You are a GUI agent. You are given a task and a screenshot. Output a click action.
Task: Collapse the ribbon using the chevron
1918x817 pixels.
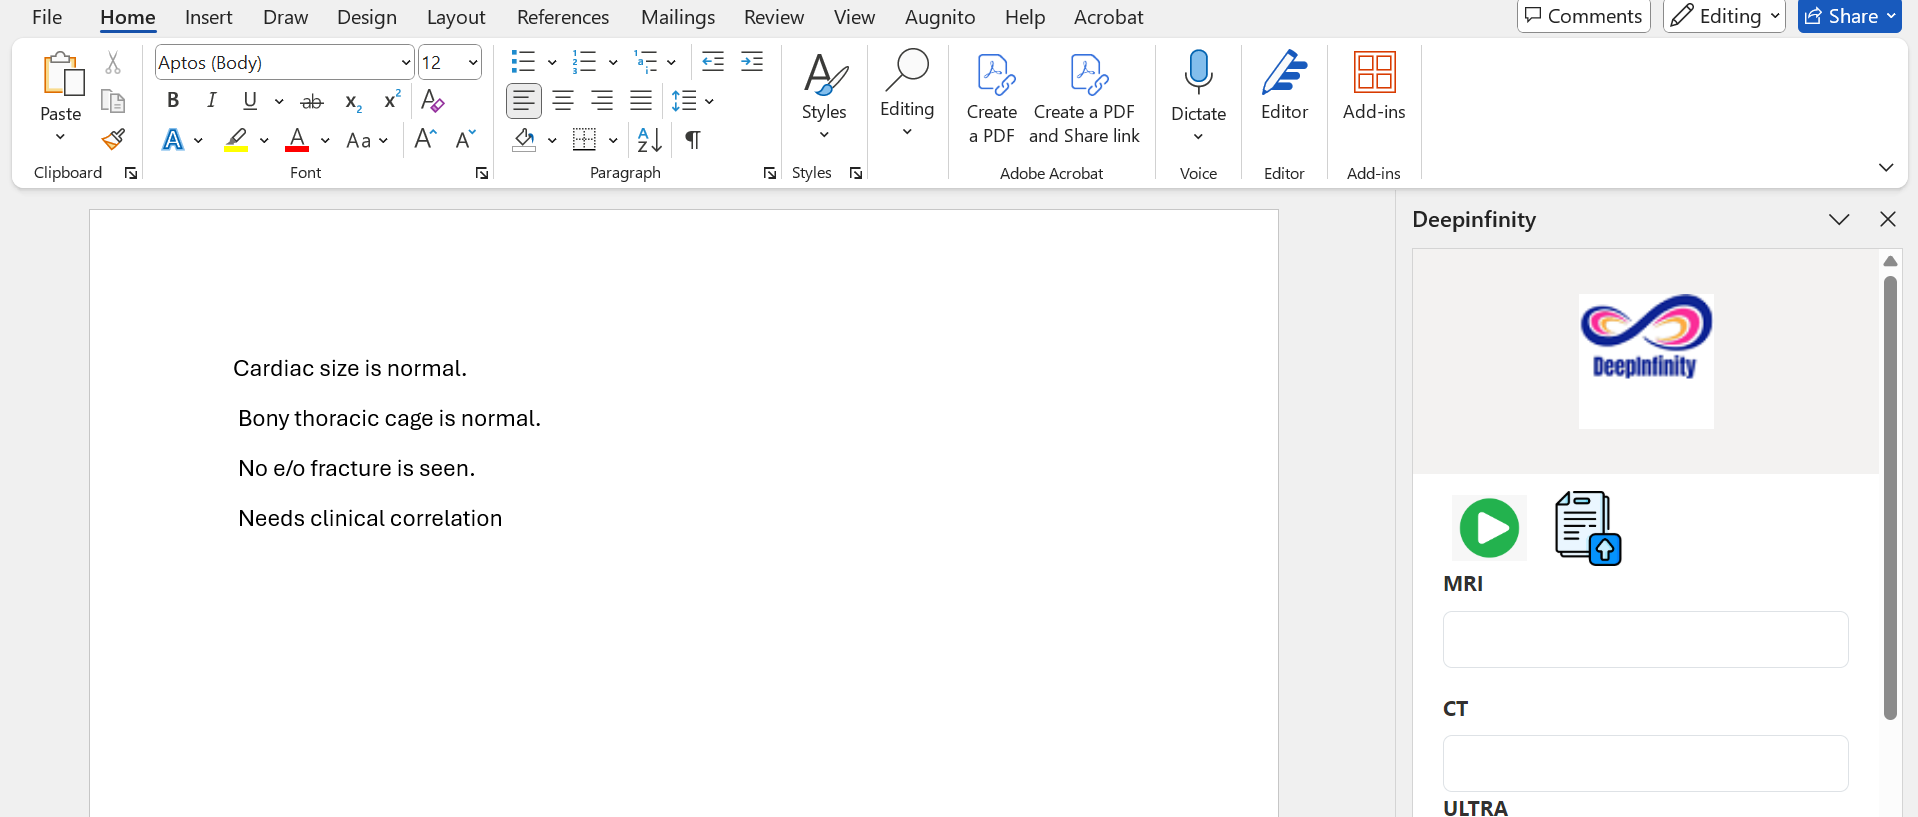click(x=1885, y=168)
